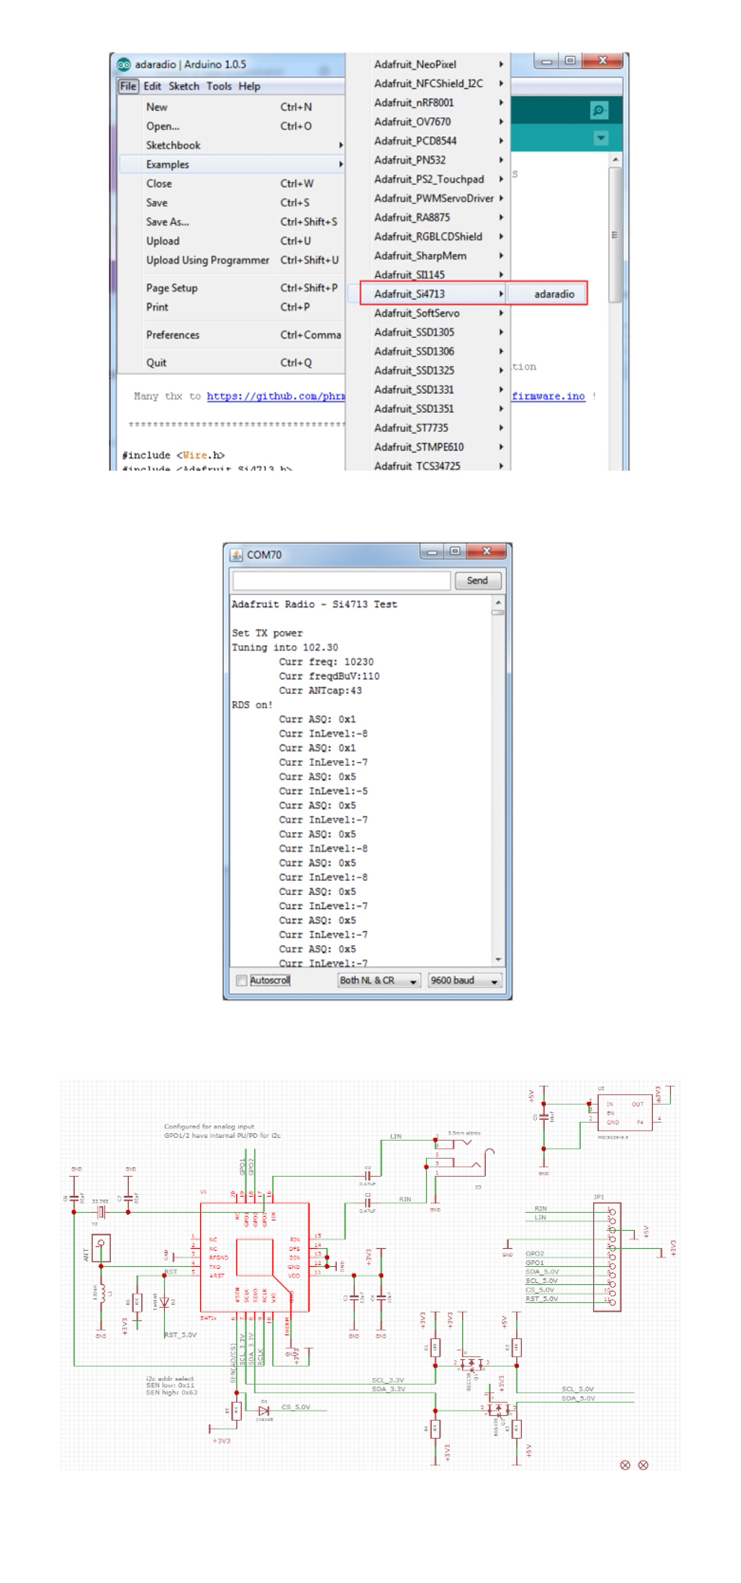Open the github.com link in the sketch comment
The image size is (741, 1583).
(x=276, y=396)
